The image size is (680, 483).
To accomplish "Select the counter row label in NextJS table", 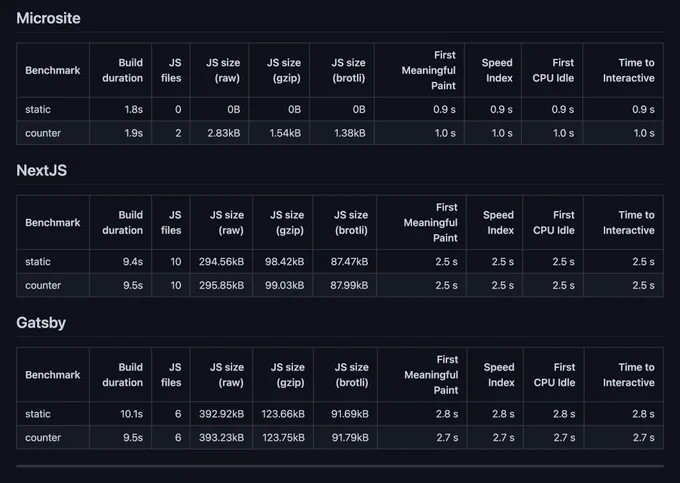I will [x=42, y=285].
